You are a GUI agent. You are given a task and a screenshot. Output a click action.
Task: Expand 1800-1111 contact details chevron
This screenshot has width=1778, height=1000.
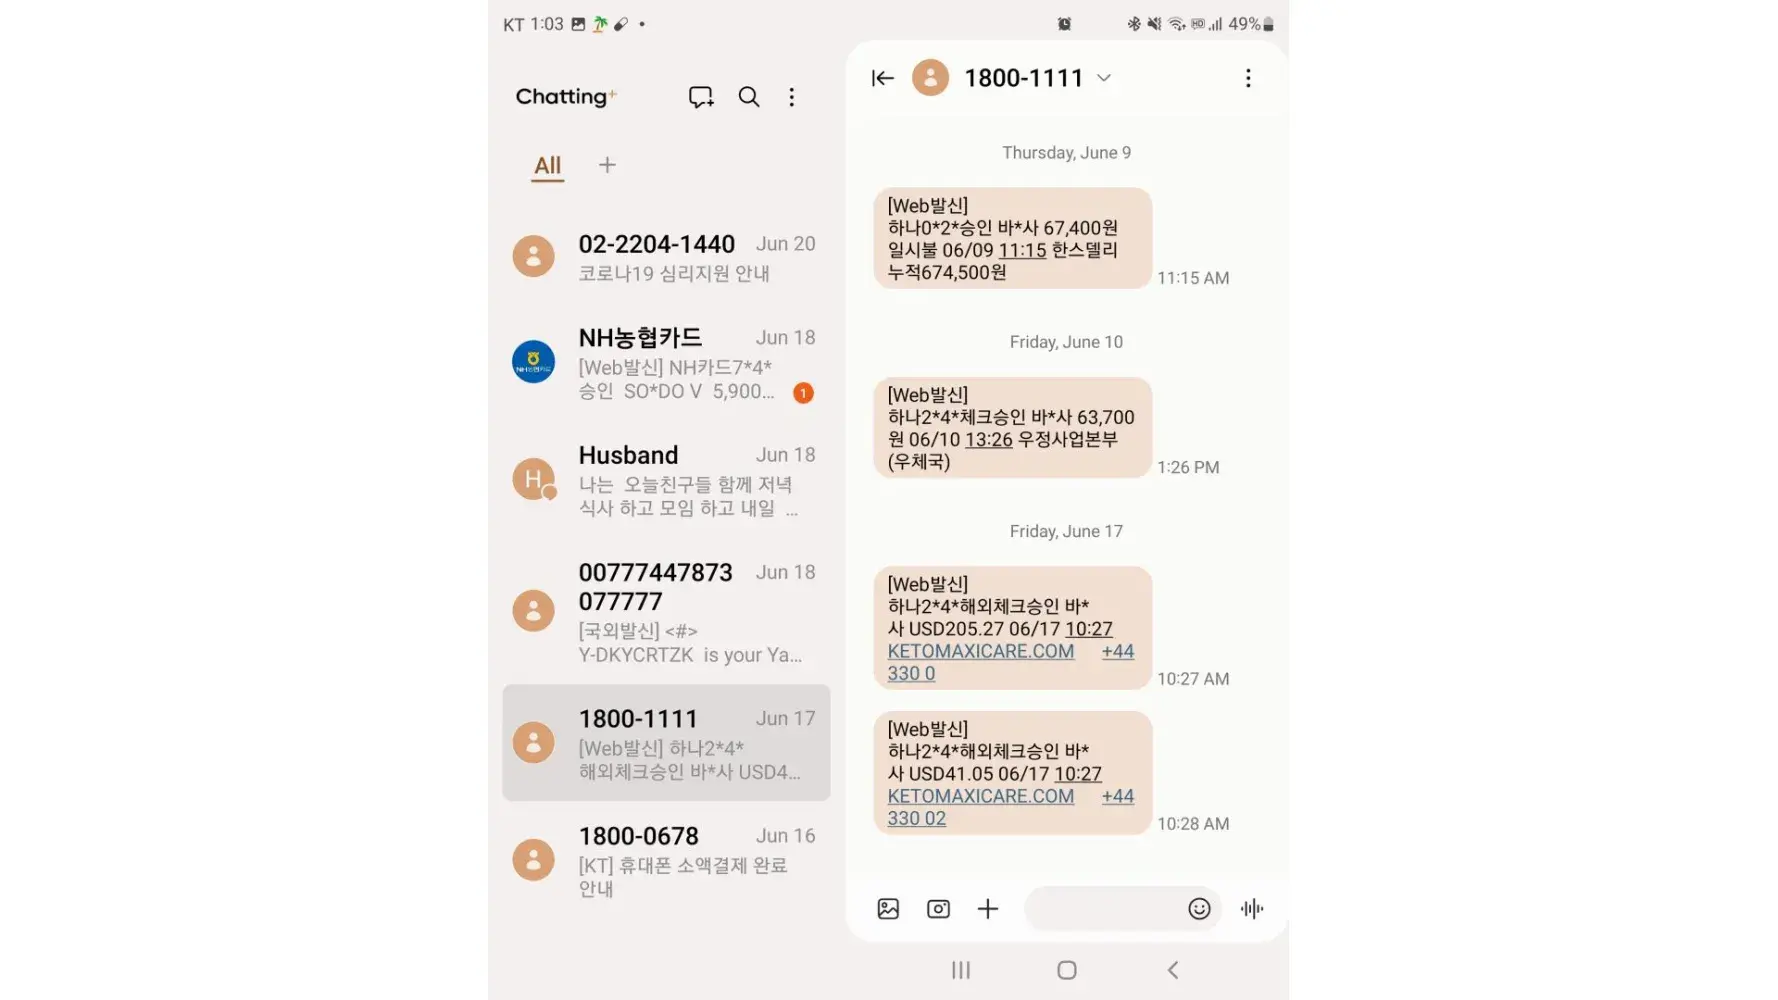pos(1104,78)
